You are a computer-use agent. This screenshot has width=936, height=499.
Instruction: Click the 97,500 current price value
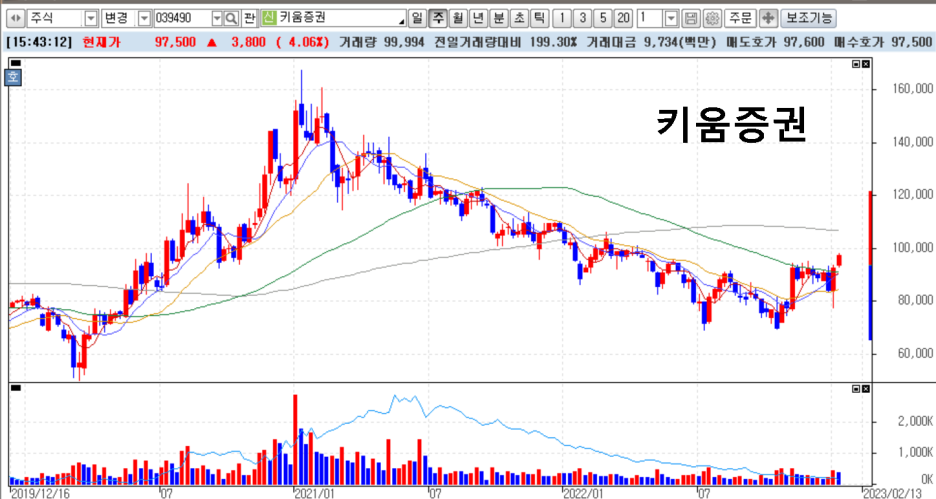click(x=175, y=42)
